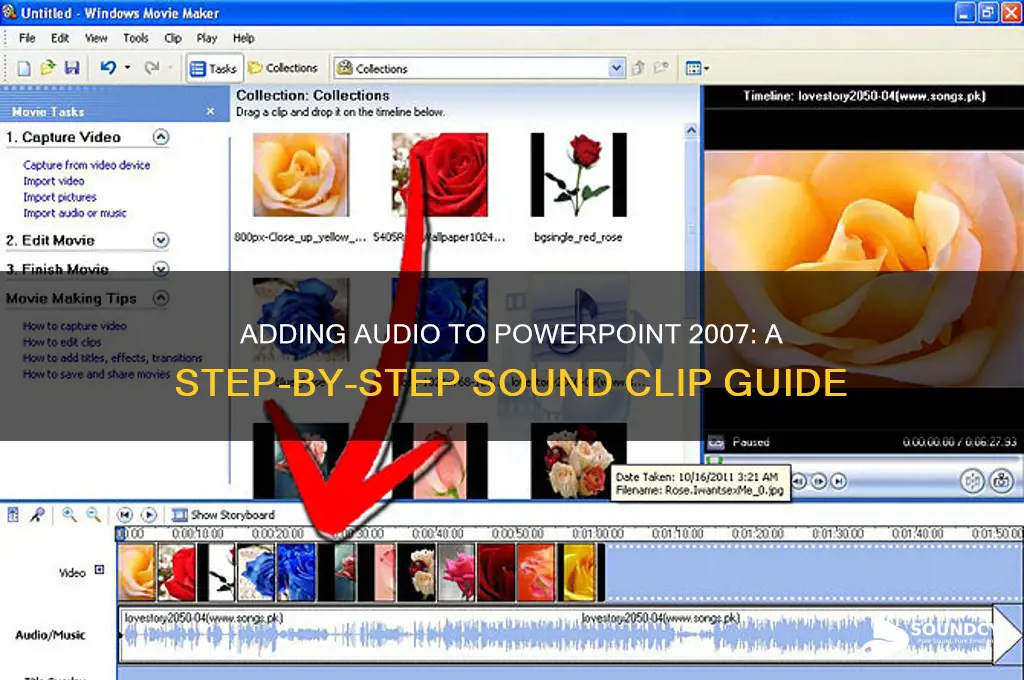Toggle the Tasks pane button
This screenshot has width=1024, height=680.
[x=214, y=68]
